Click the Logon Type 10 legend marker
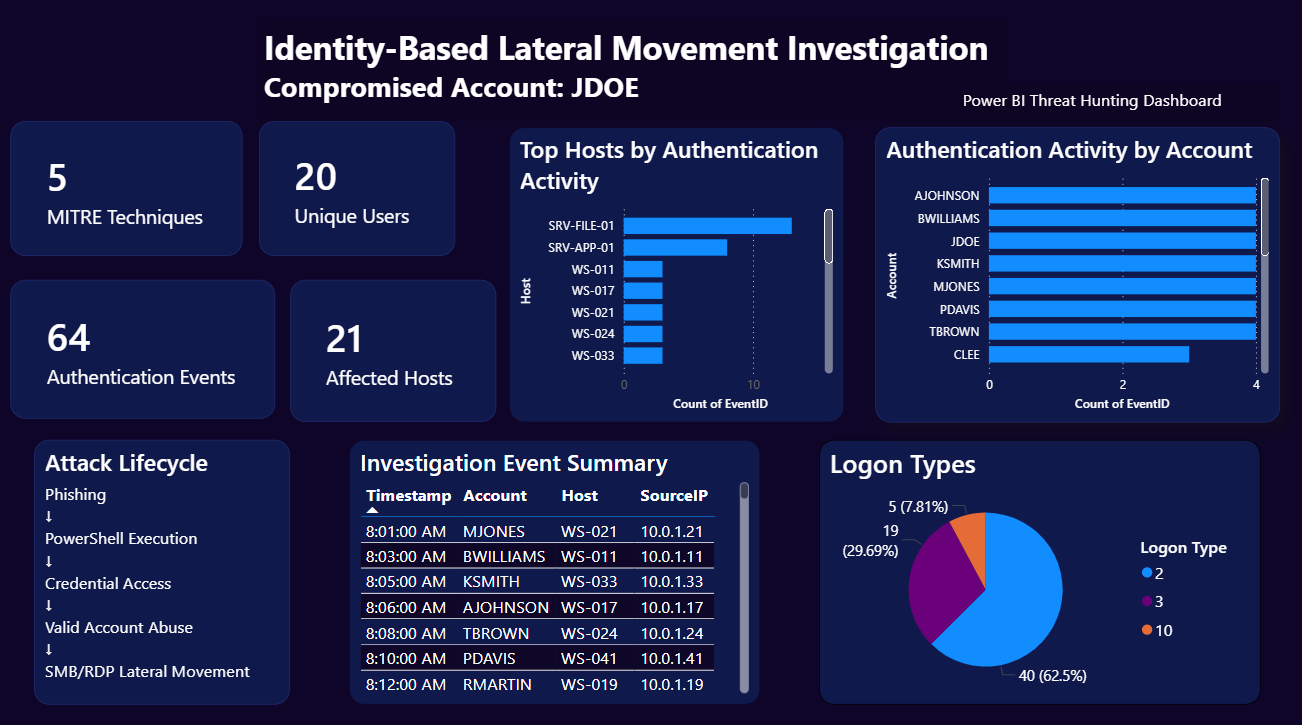 click(x=1146, y=631)
